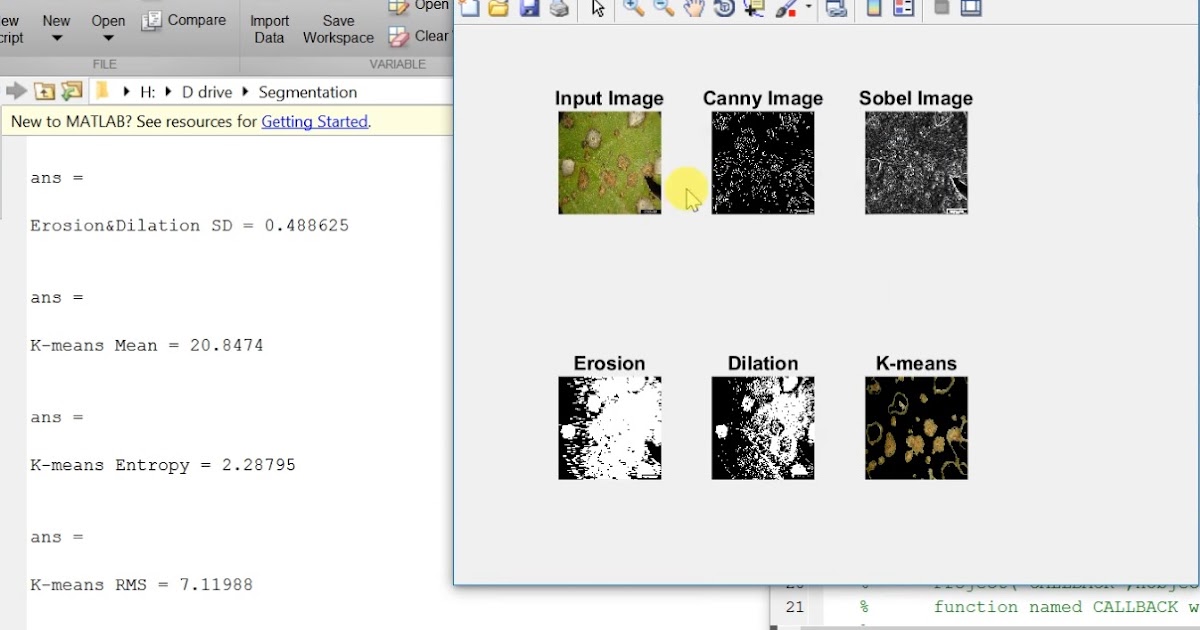Create a new figure window
1200x630 pixels.
pos(468,9)
